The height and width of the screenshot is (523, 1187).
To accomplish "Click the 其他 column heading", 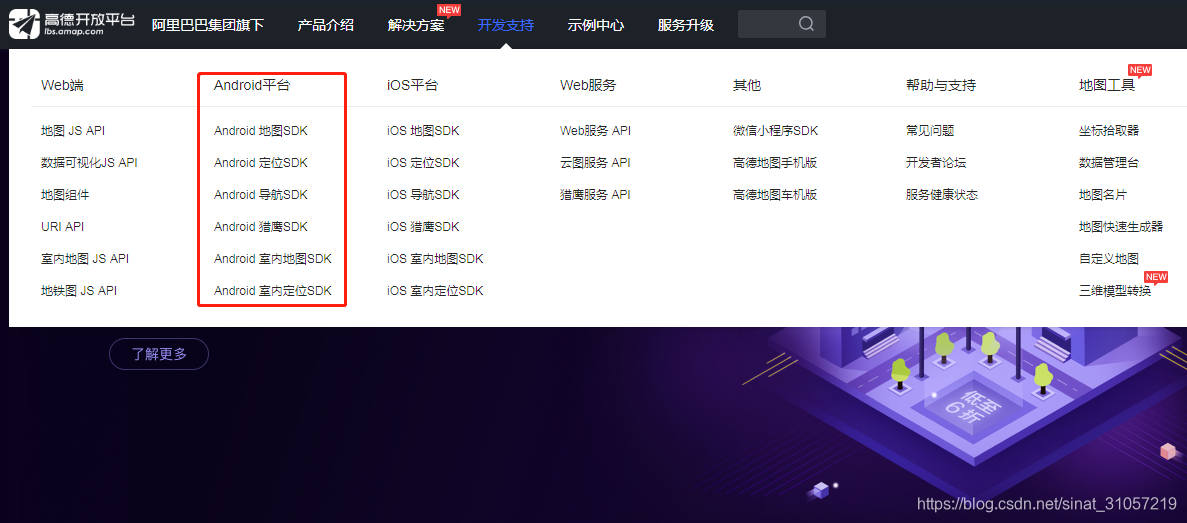I will point(746,86).
